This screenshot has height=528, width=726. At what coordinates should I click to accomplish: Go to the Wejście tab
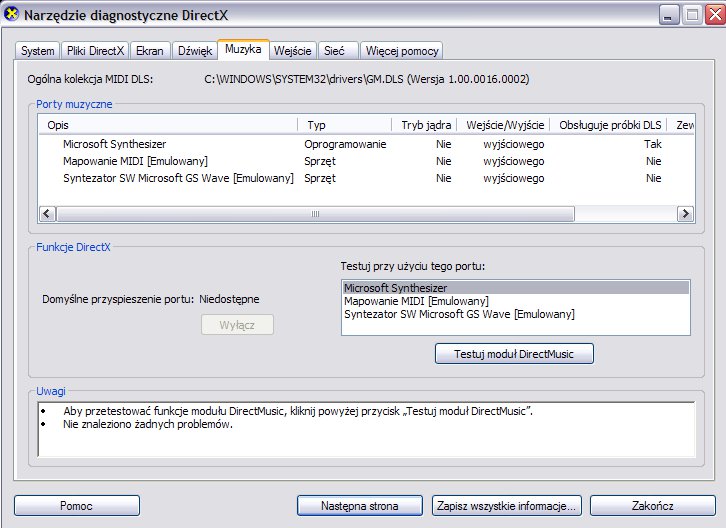point(293,51)
